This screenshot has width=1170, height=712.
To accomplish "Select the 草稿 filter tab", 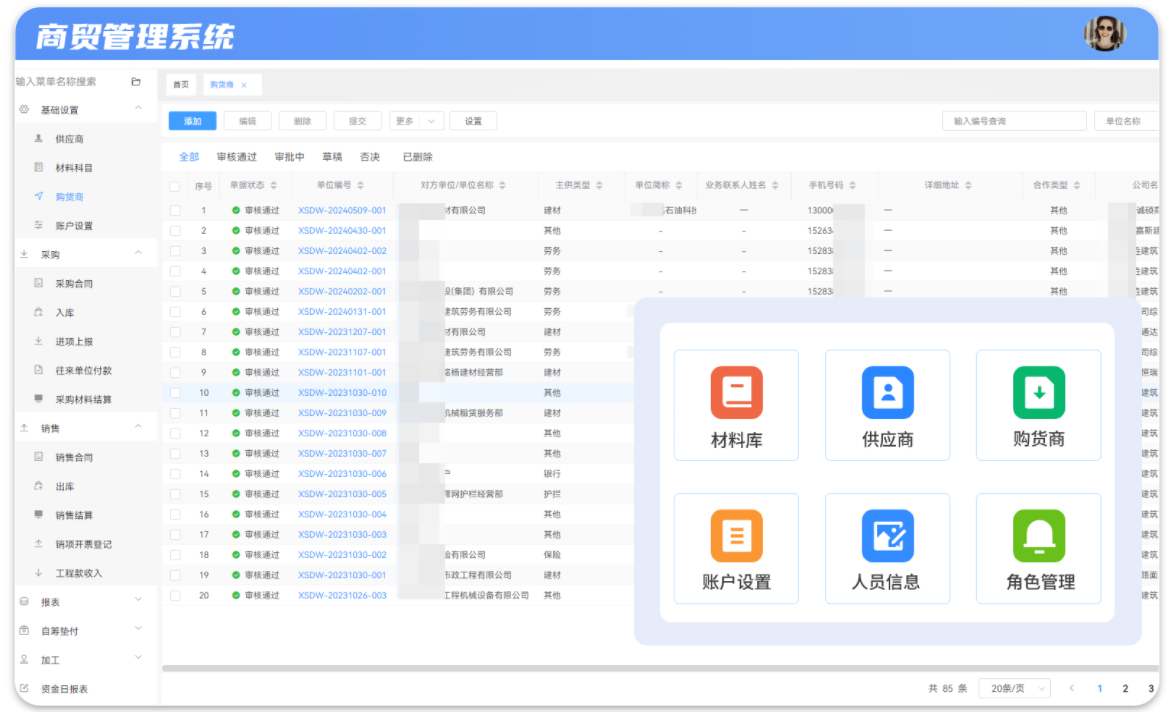I will click(x=332, y=157).
